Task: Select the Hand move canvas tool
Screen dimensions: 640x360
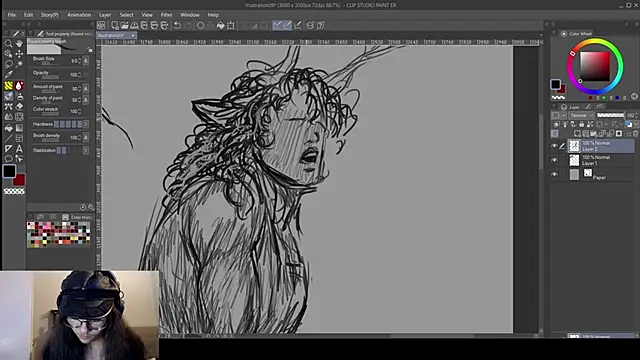Action: [19, 43]
